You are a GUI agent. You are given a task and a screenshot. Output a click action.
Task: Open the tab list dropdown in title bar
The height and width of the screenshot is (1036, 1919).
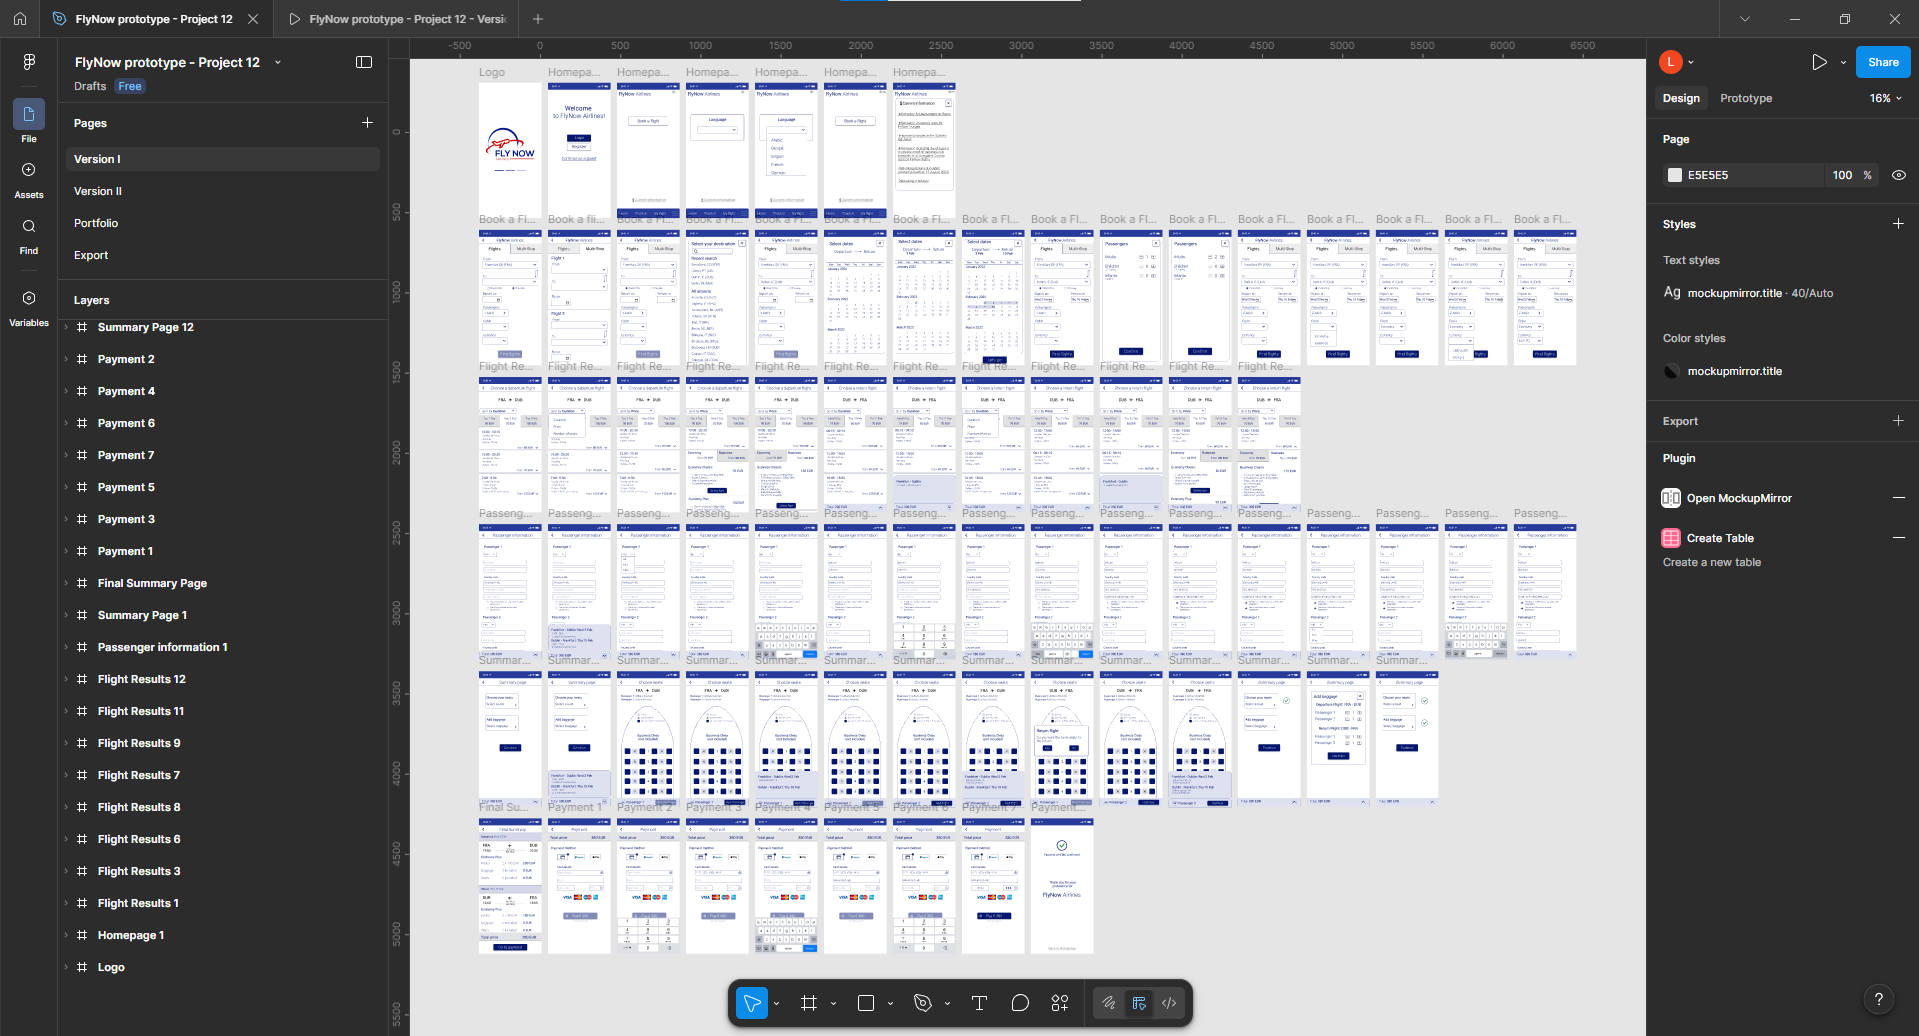[x=1745, y=19]
